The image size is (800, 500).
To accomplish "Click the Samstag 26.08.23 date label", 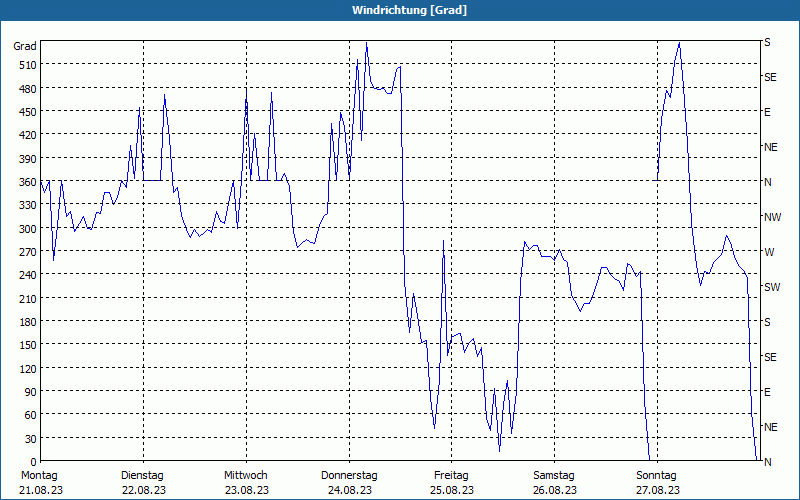I will (x=554, y=482).
